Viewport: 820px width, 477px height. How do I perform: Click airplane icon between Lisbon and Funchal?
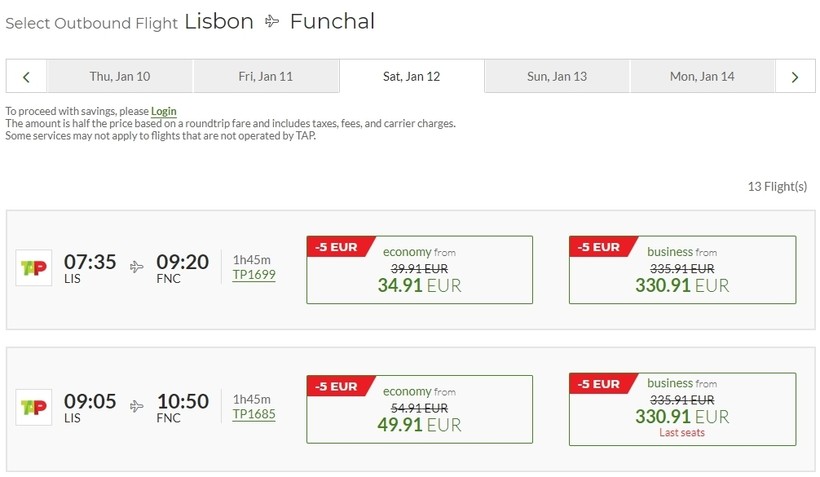(x=271, y=21)
